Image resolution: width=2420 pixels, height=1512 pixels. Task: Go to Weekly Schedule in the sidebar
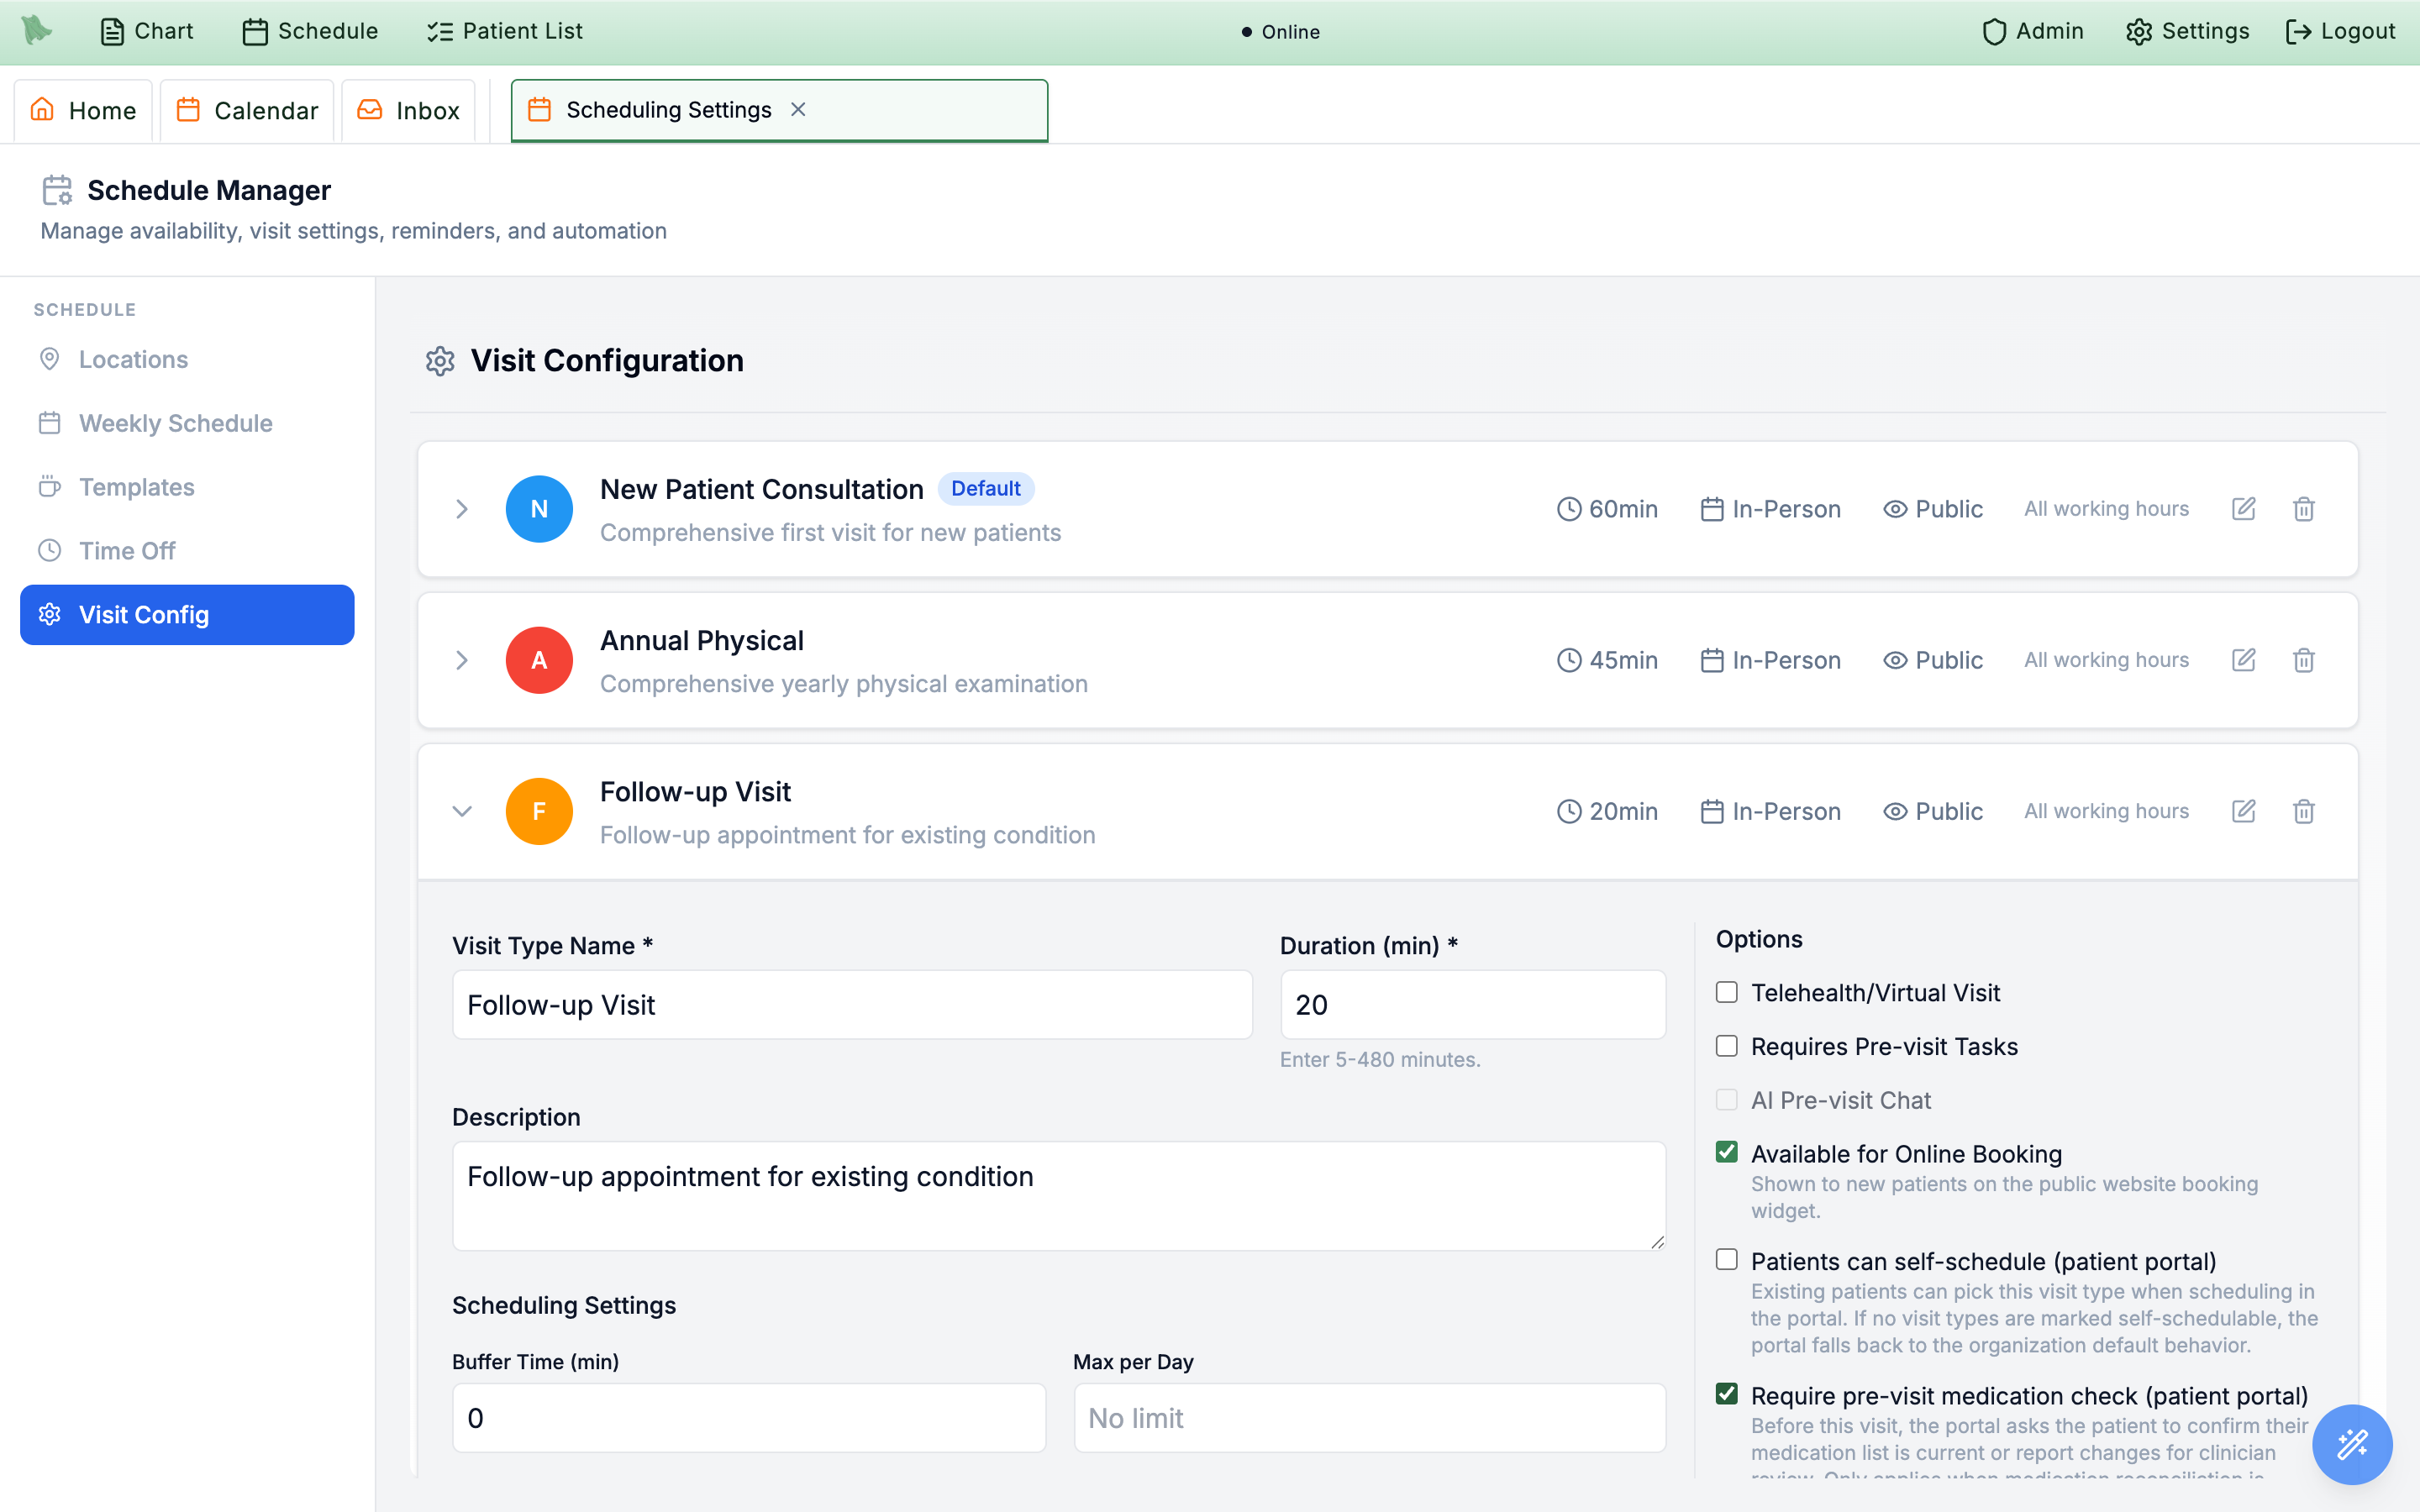coord(187,423)
